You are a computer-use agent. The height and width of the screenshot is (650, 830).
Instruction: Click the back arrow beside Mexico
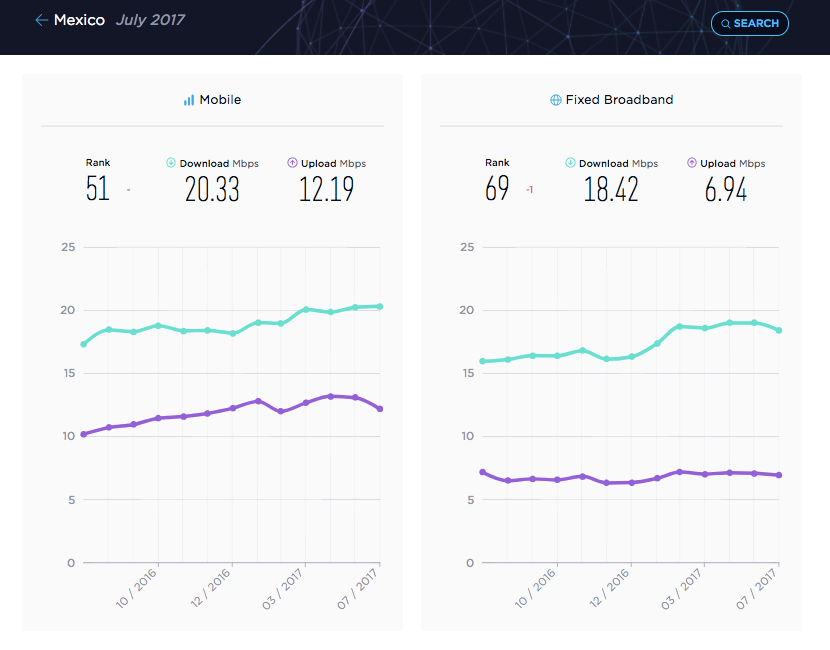pos(41,20)
